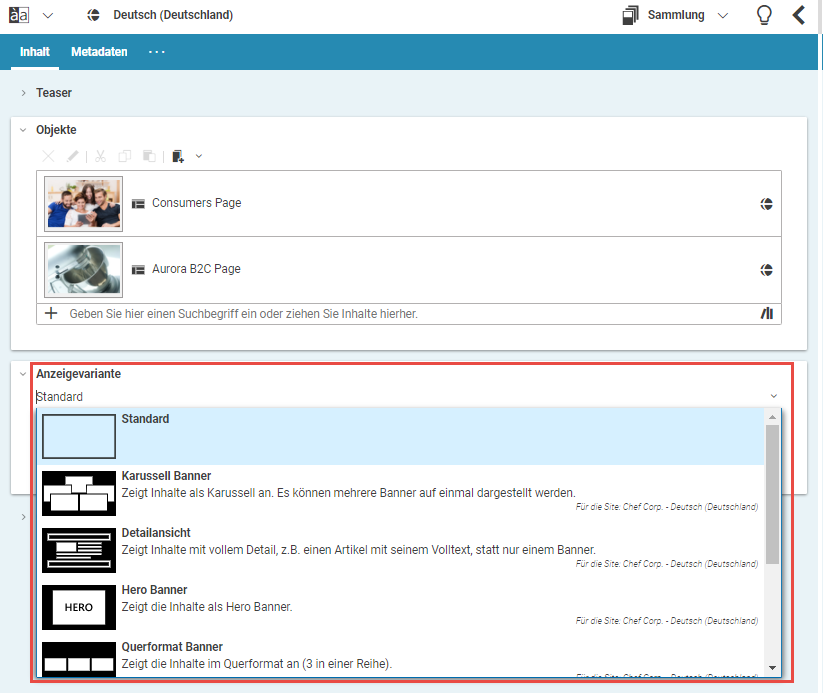Click the lightbulb icon in the header
The image size is (823, 693).
point(764,15)
